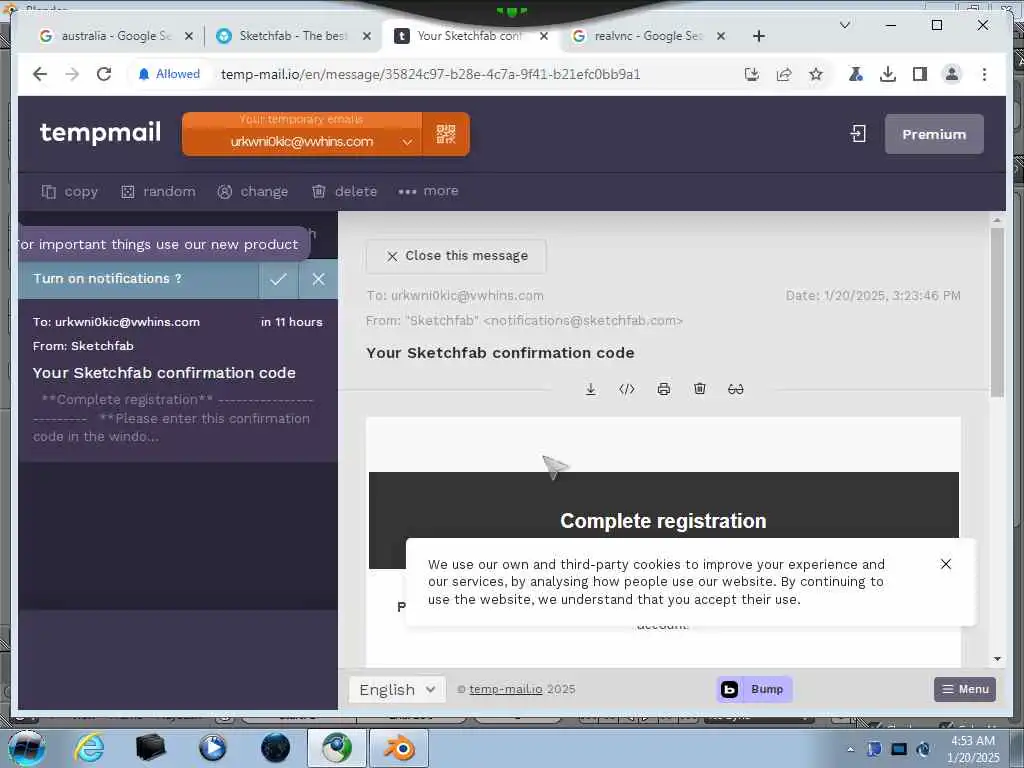Click the Premium button
1024x768 pixels.
[x=934, y=134]
